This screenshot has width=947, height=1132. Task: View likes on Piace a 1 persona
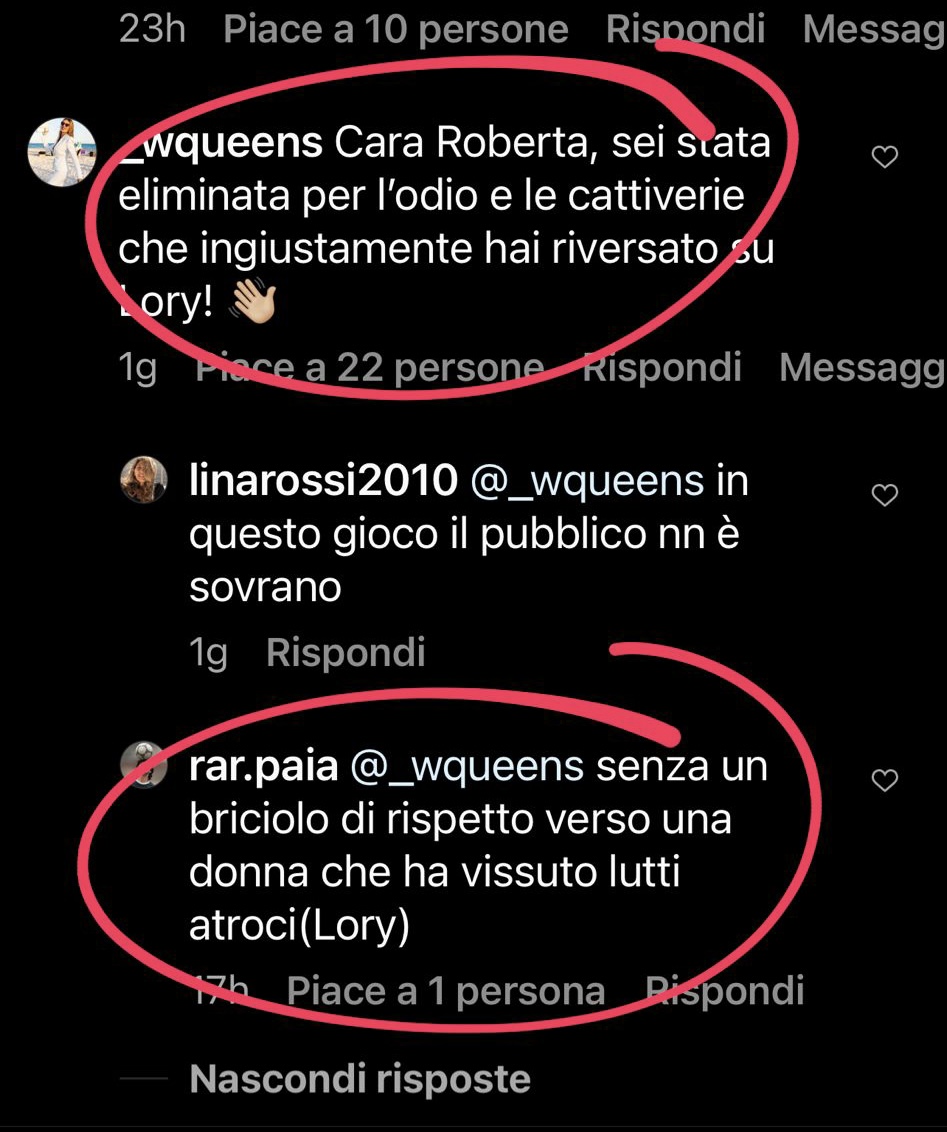[x=445, y=990]
